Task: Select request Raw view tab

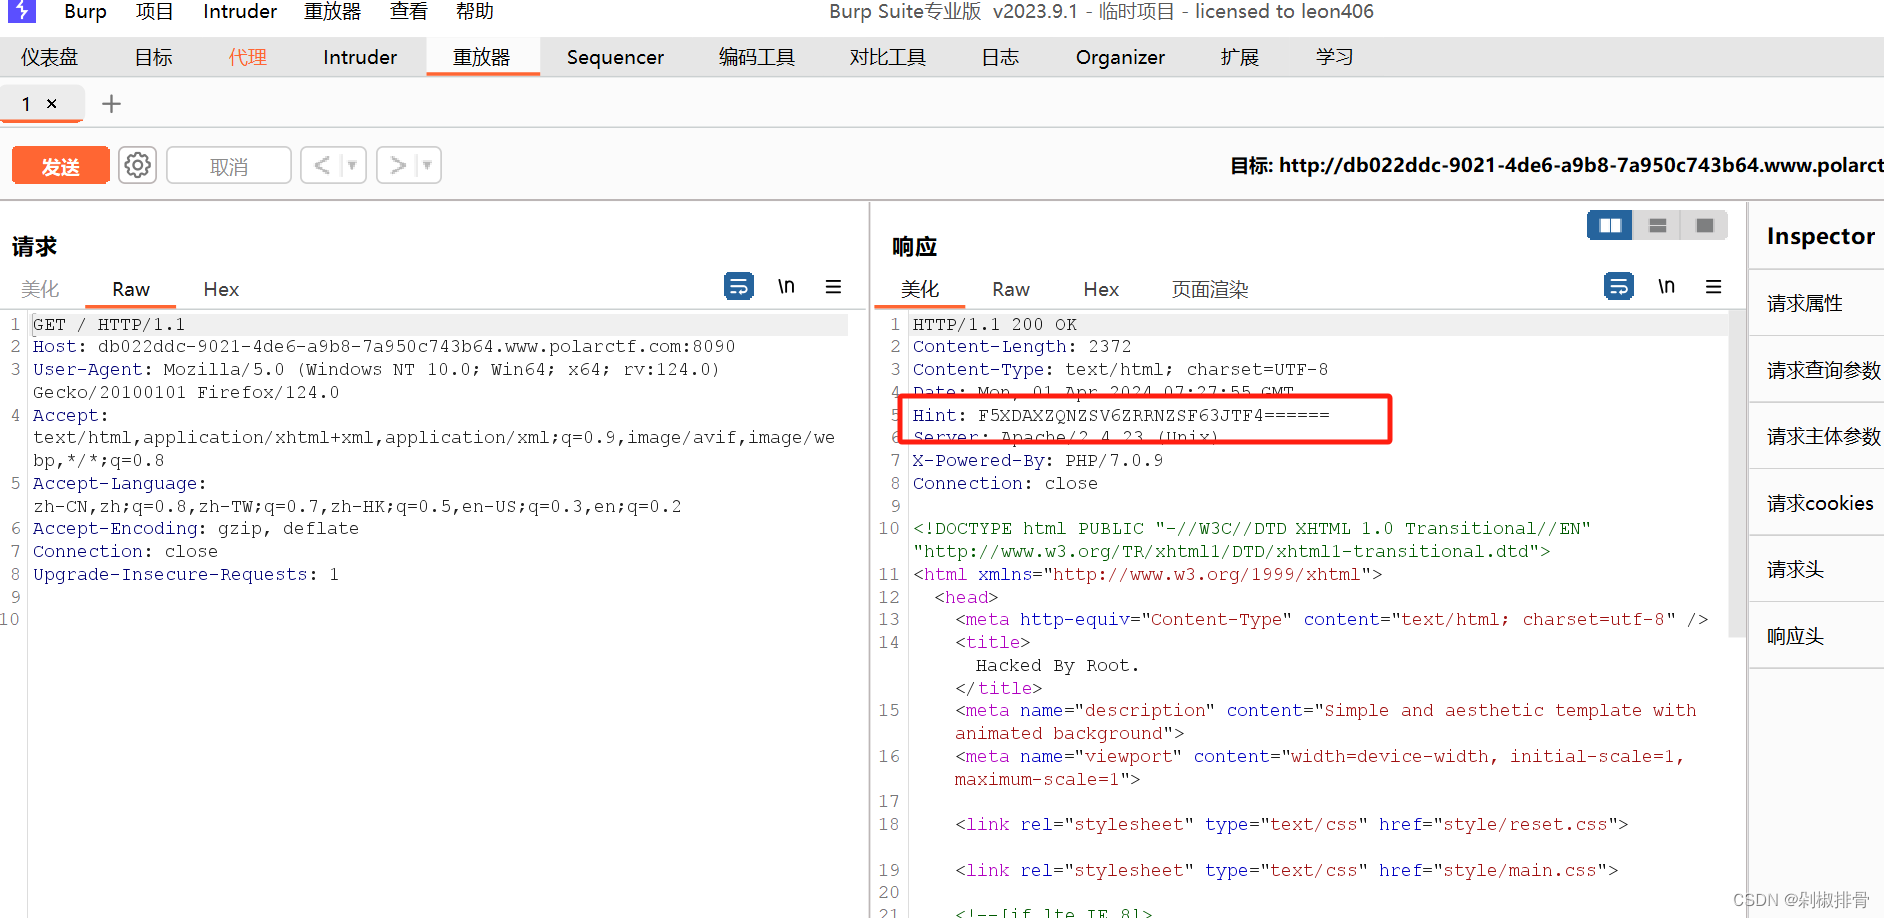Action: (x=131, y=289)
